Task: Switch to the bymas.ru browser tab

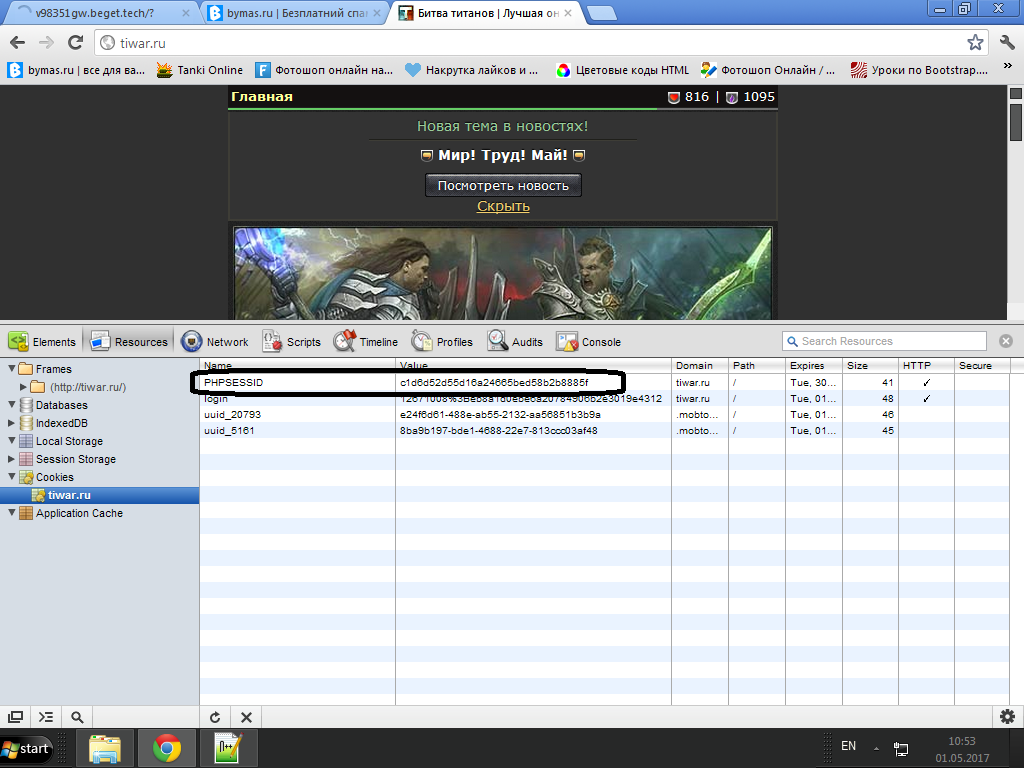Action: [x=290, y=13]
